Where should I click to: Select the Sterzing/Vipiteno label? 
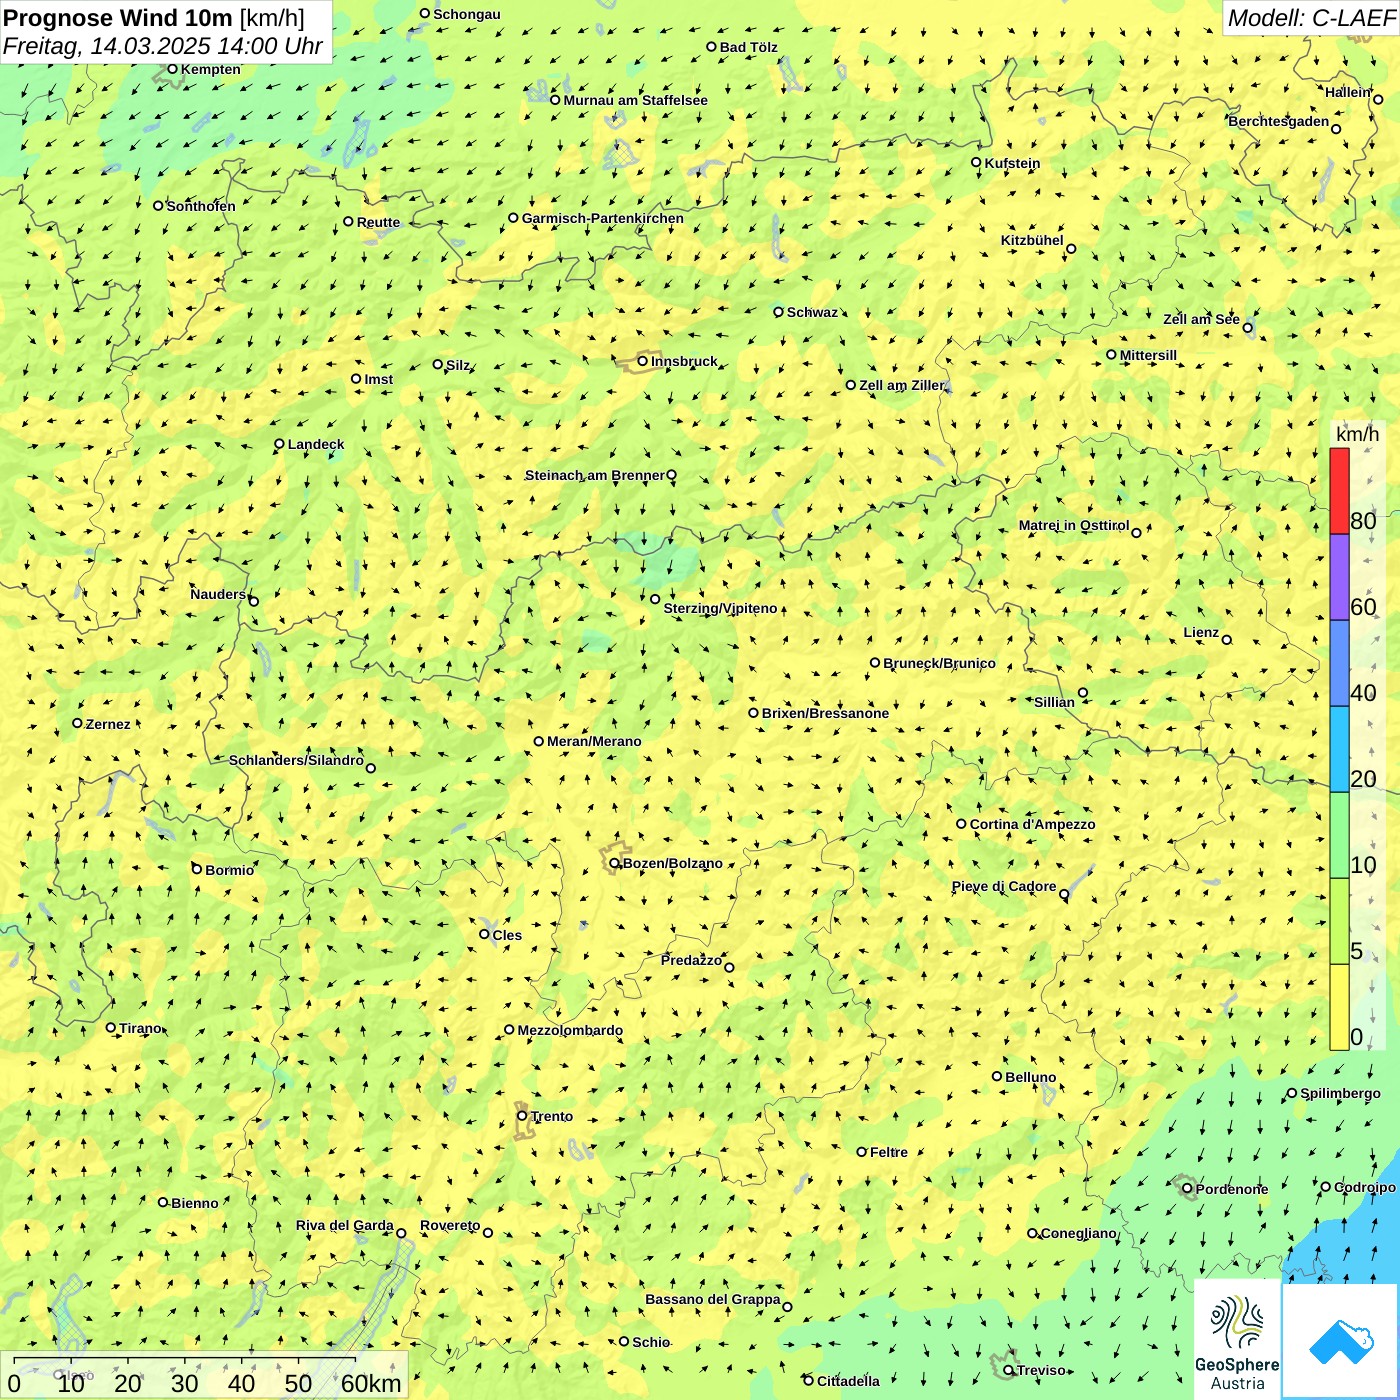720,608
